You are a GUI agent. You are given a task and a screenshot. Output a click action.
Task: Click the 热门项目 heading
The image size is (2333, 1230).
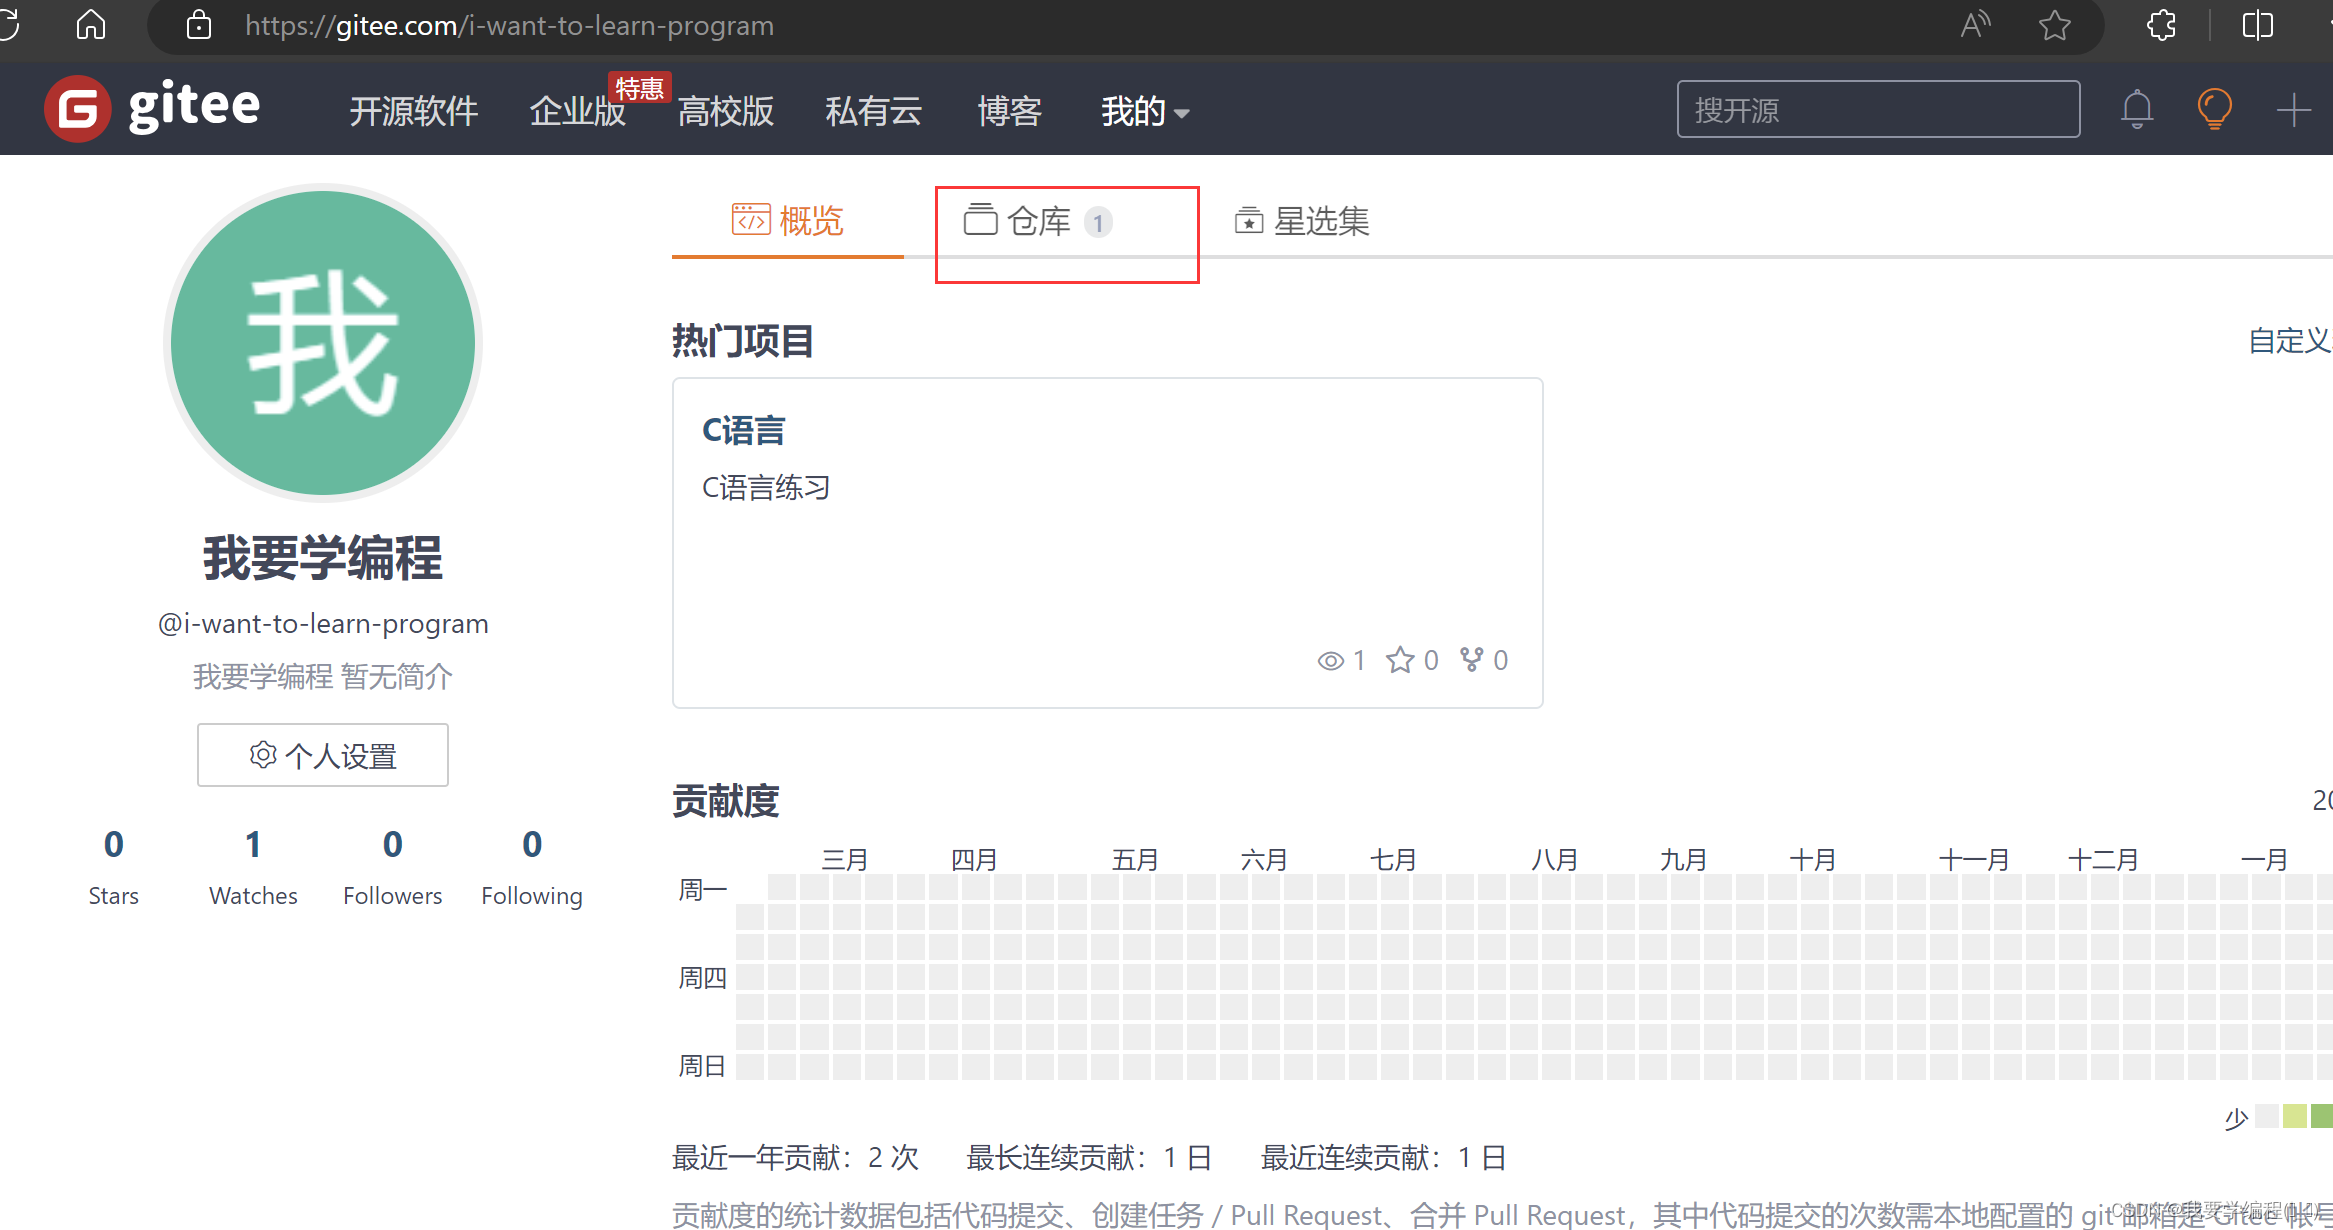[743, 341]
